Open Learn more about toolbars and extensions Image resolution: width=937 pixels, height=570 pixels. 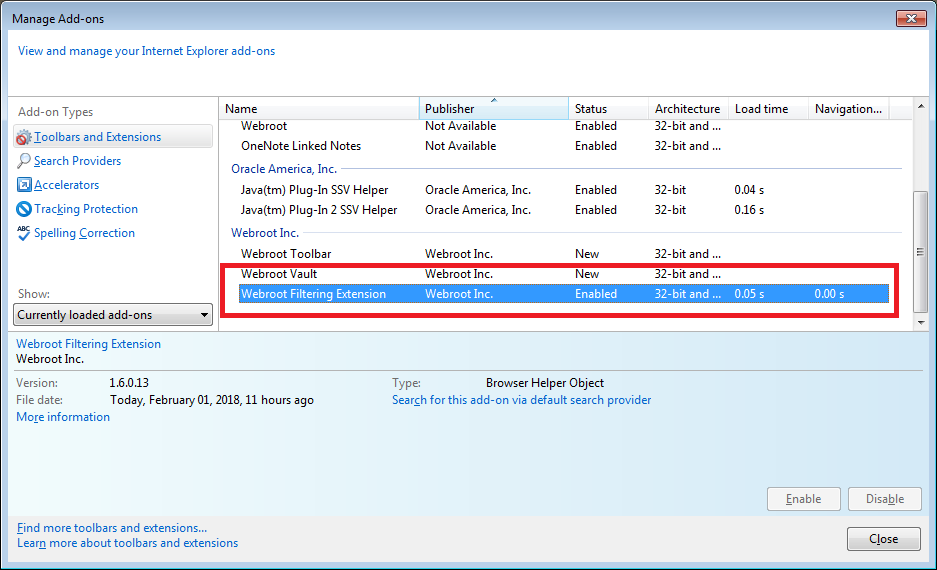127,543
